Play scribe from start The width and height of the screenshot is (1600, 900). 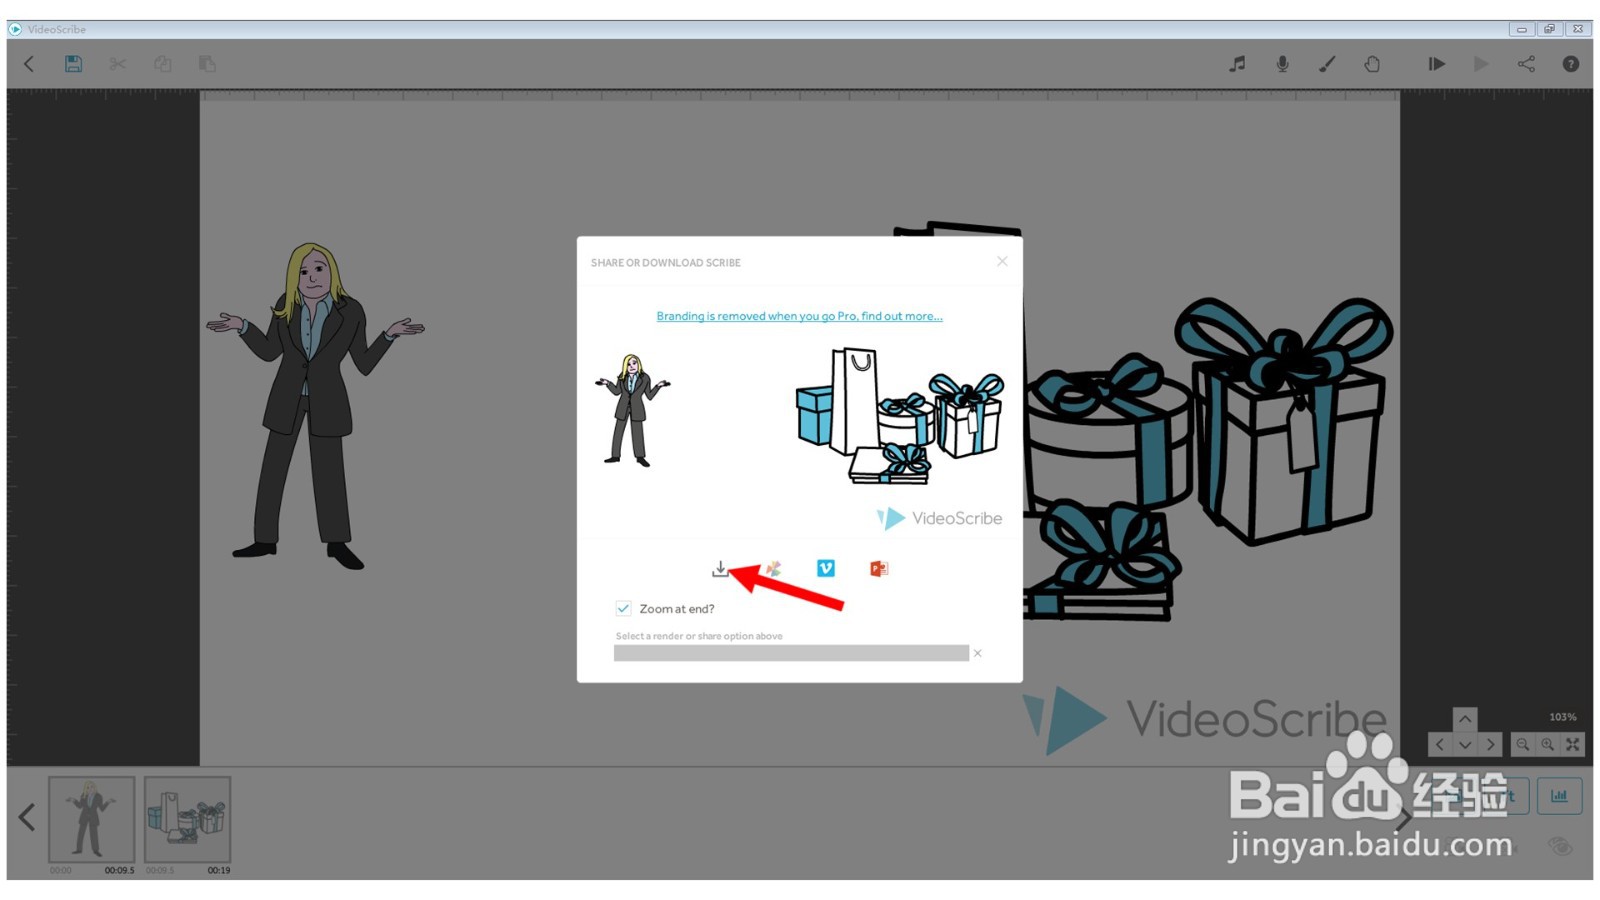[x=1436, y=64]
